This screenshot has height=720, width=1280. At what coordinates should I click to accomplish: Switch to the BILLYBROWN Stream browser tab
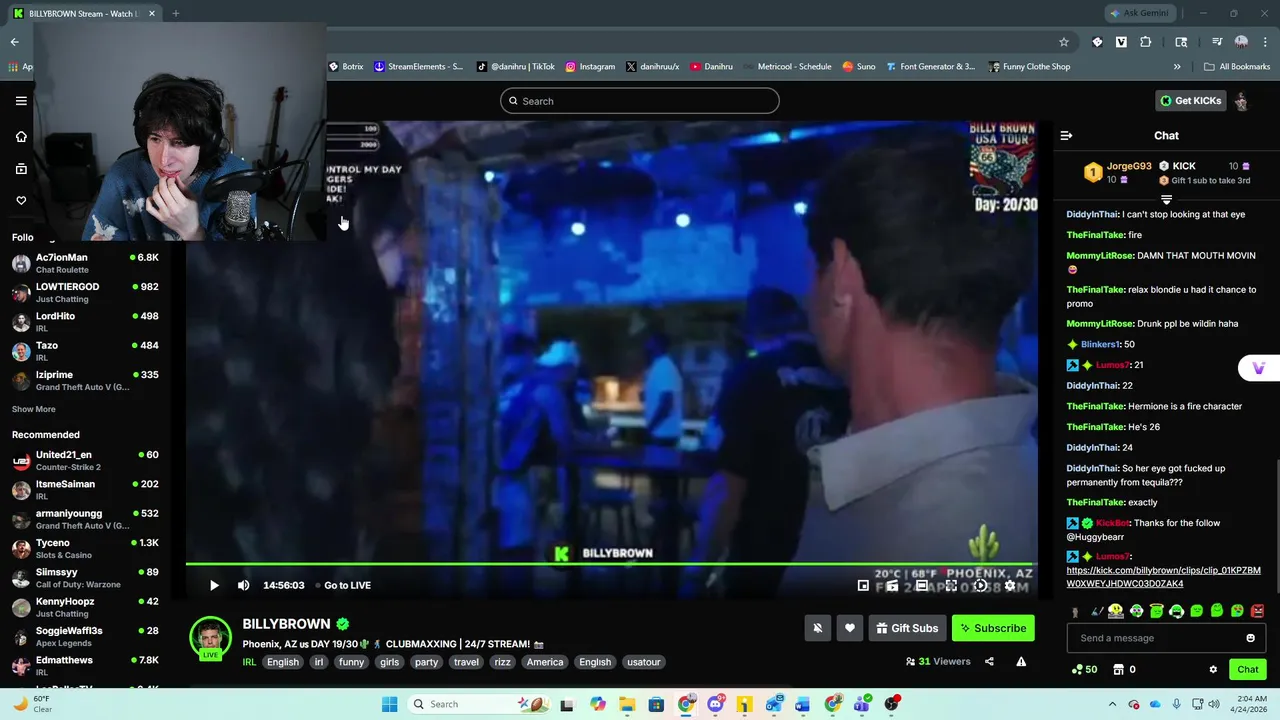(x=82, y=13)
